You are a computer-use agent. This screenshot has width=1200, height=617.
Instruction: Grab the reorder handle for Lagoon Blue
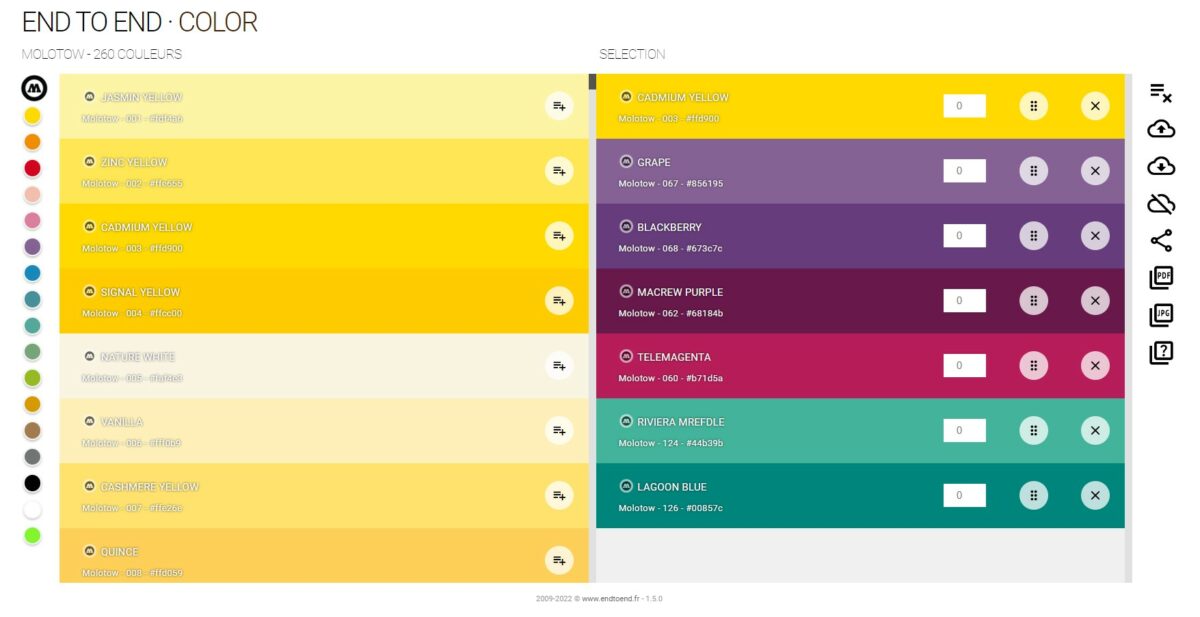coord(1033,496)
